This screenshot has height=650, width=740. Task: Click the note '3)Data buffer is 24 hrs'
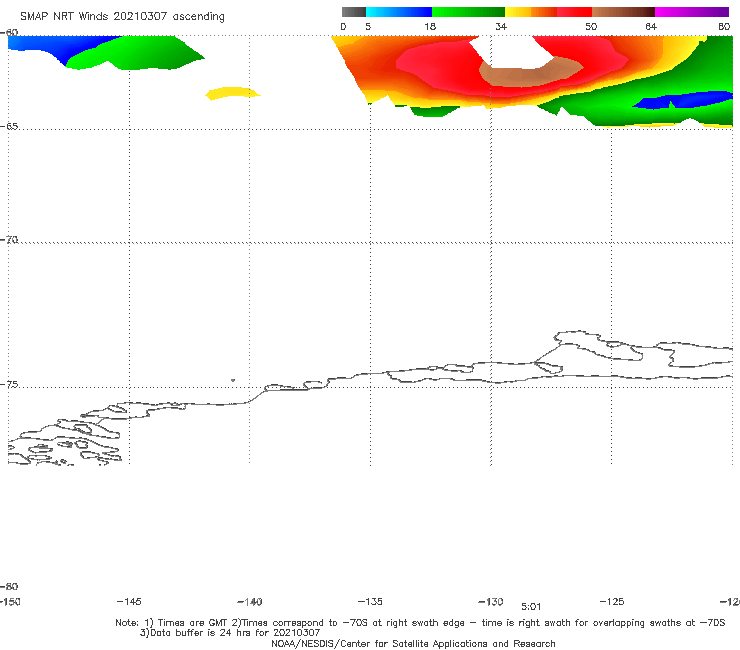[230, 633]
